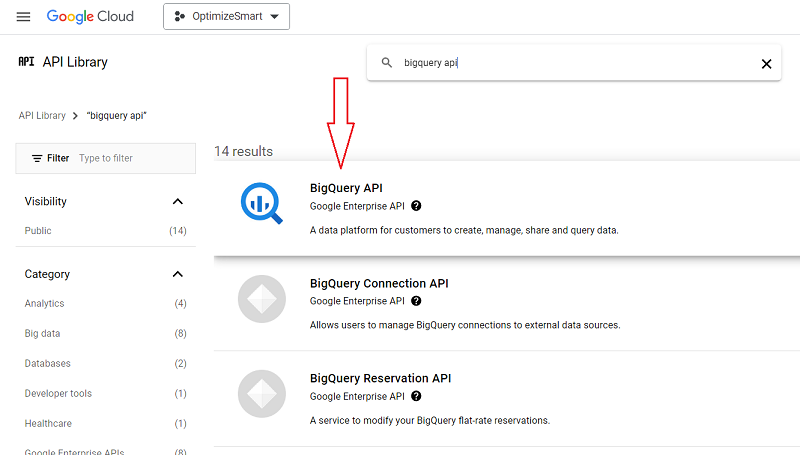
Task: Click help icon under BigQuery Reservation API
Action: 416,396
